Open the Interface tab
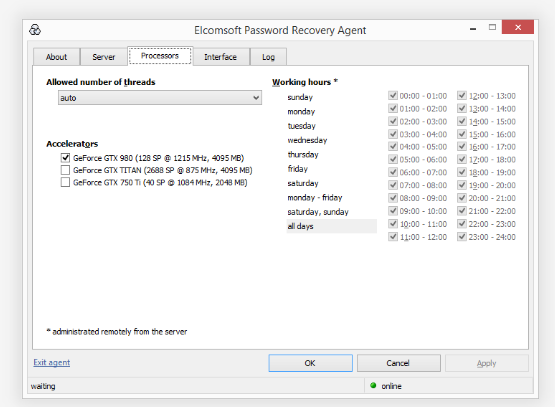555x407 pixels. 220,57
